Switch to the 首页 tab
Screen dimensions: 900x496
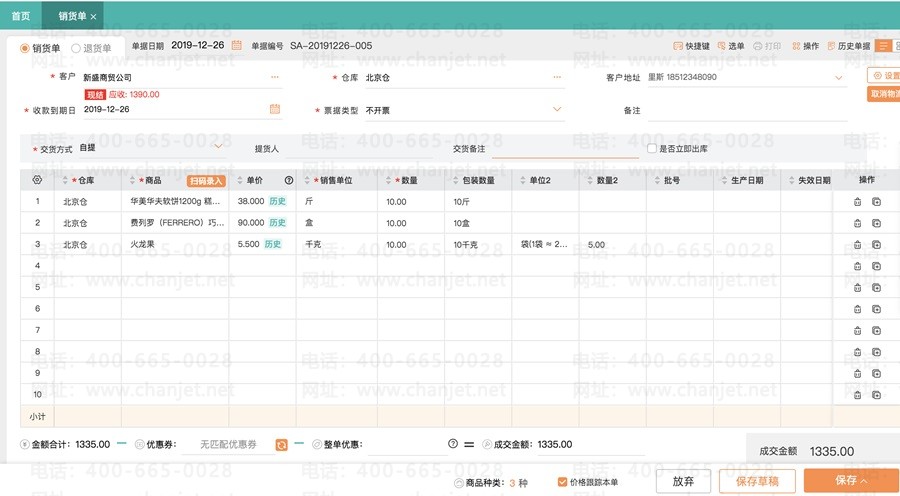[20, 16]
